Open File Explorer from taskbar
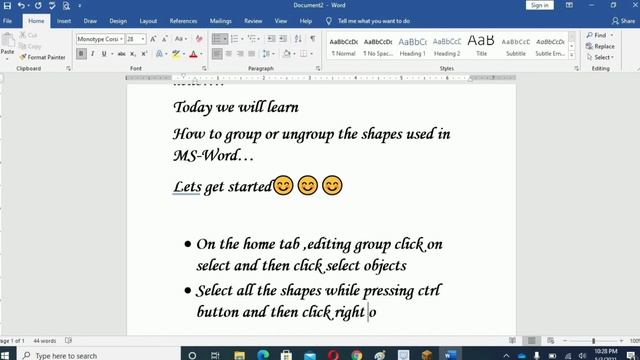The height and width of the screenshot is (360, 640). tap(240, 356)
